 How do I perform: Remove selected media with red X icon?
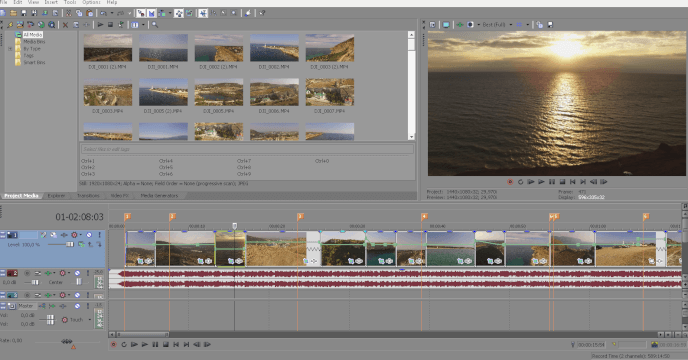(x=65, y=25)
